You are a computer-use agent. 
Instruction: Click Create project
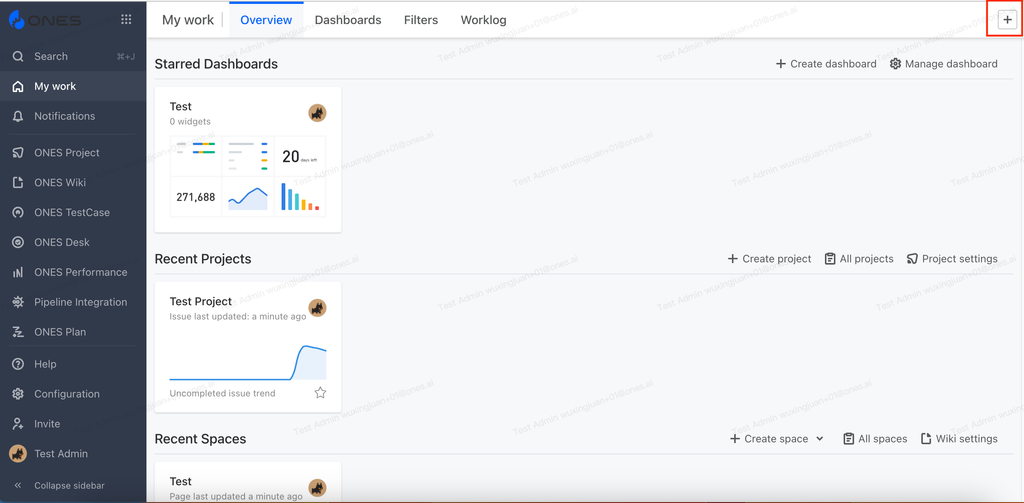769,259
